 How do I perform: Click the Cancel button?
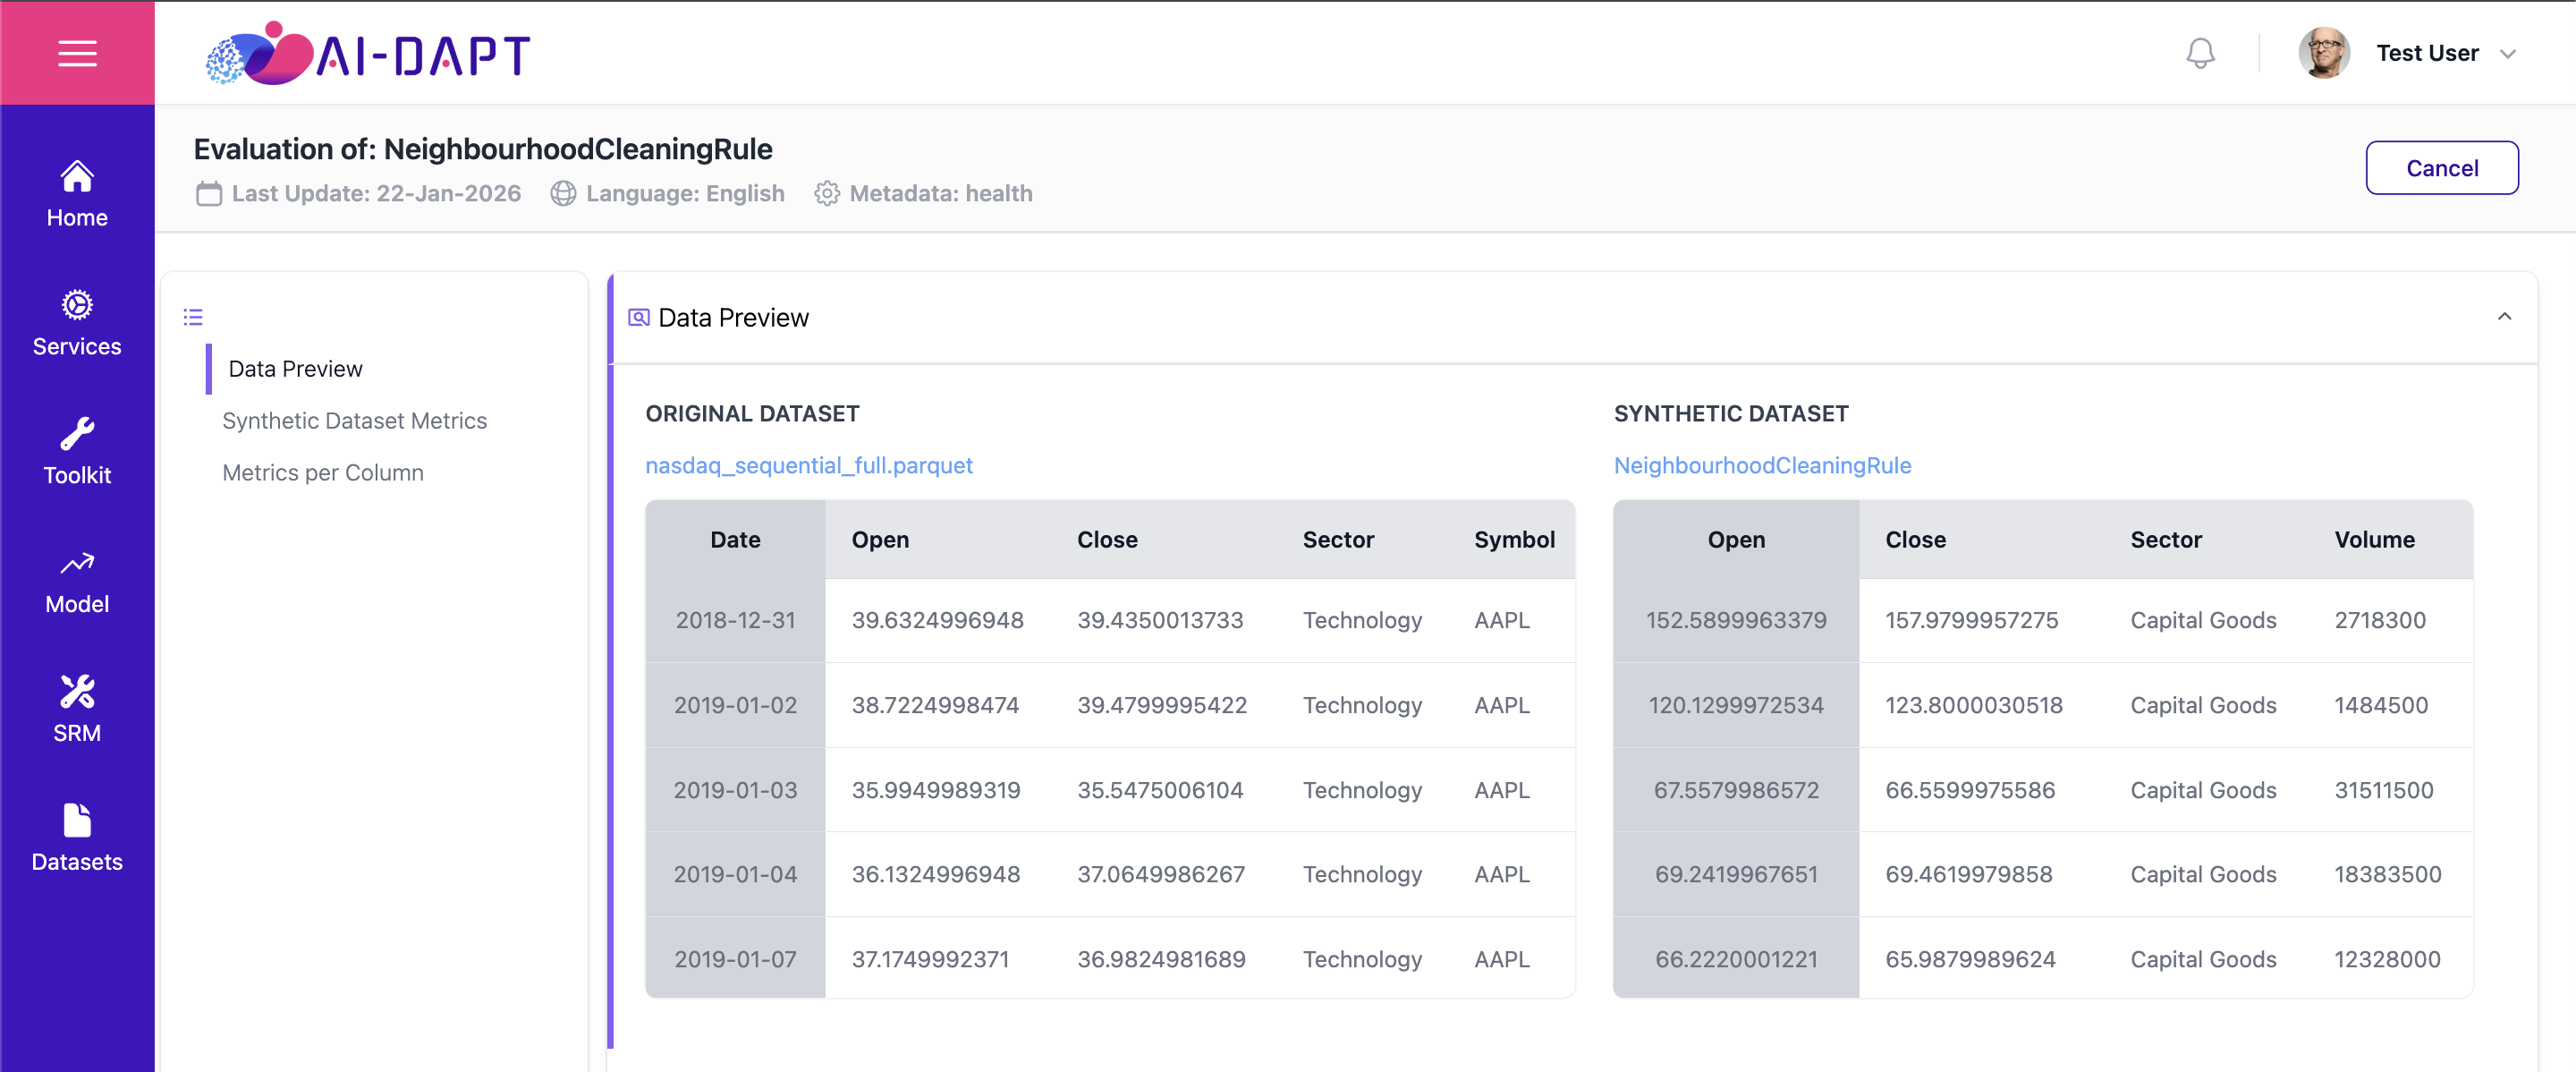coord(2441,168)
